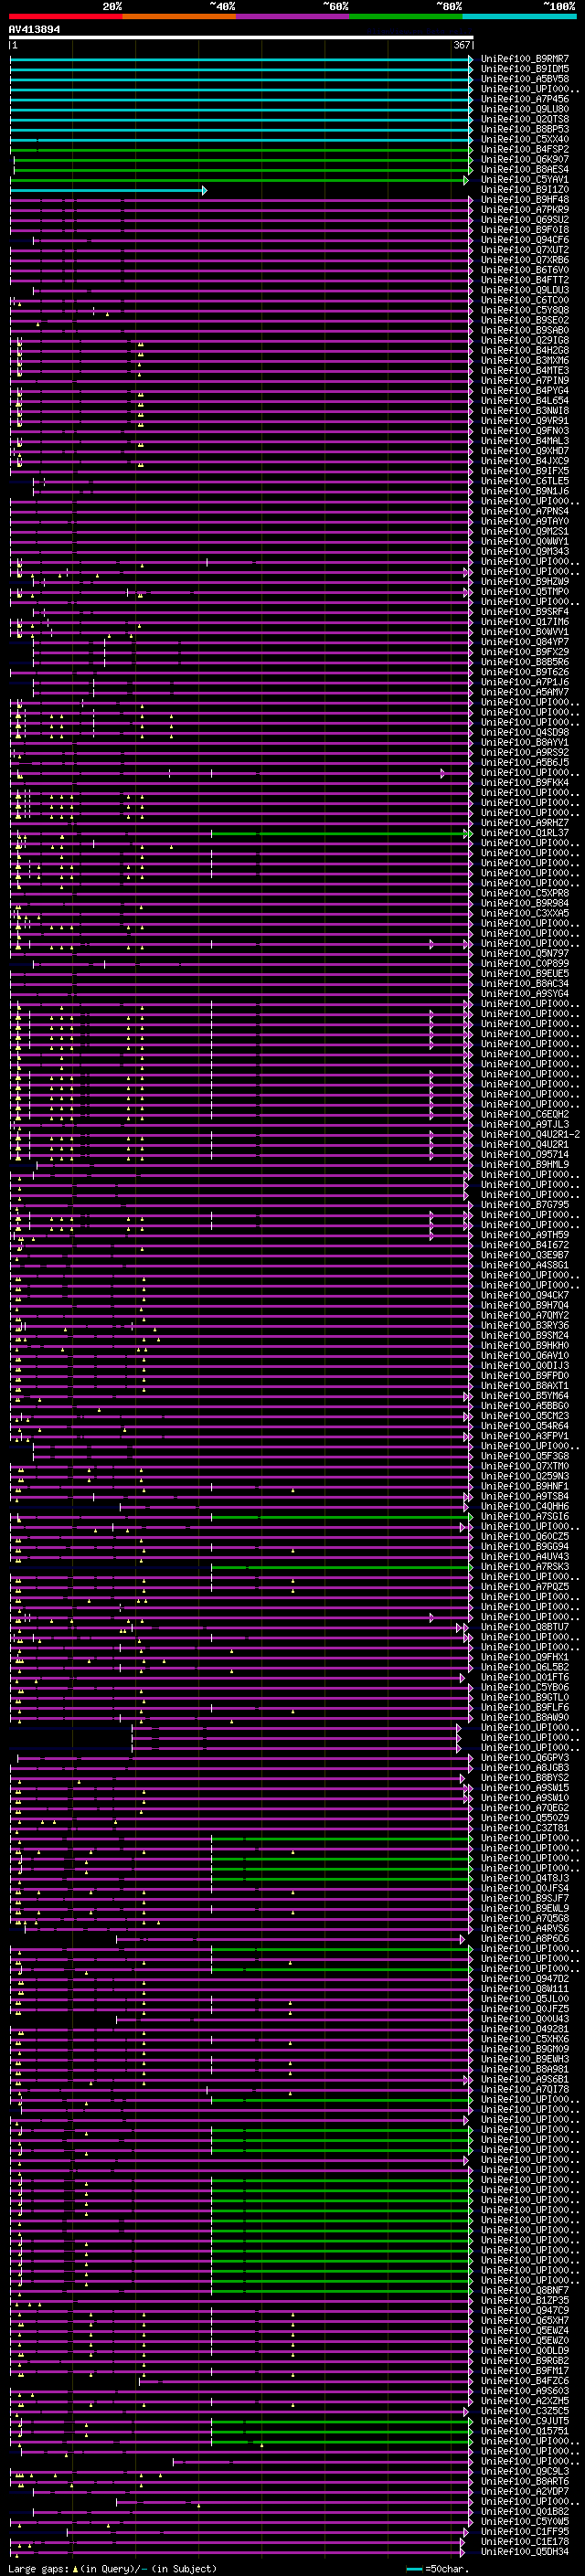Click the cyan alignment bar for UniRef100_B9RMR7
The image size is (585, 2576).
(x=241, y=60)
